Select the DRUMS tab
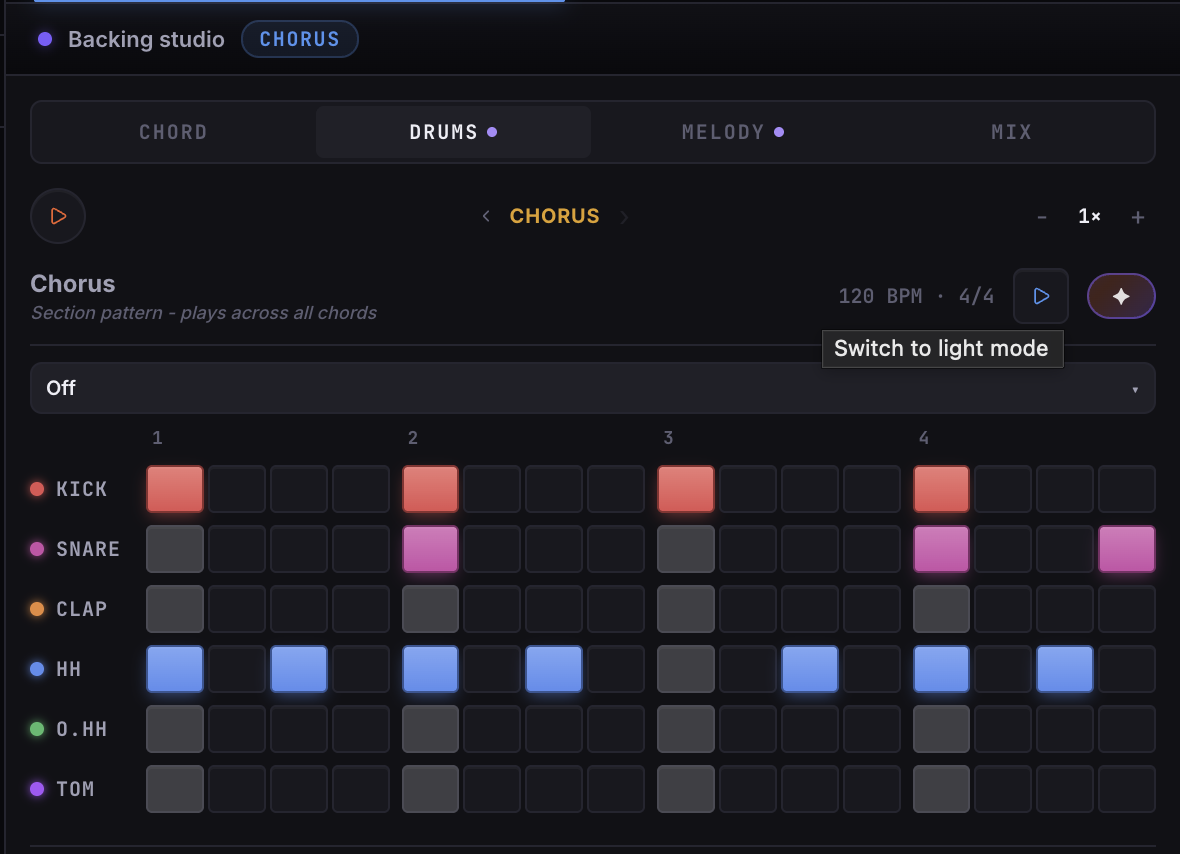 453,132
